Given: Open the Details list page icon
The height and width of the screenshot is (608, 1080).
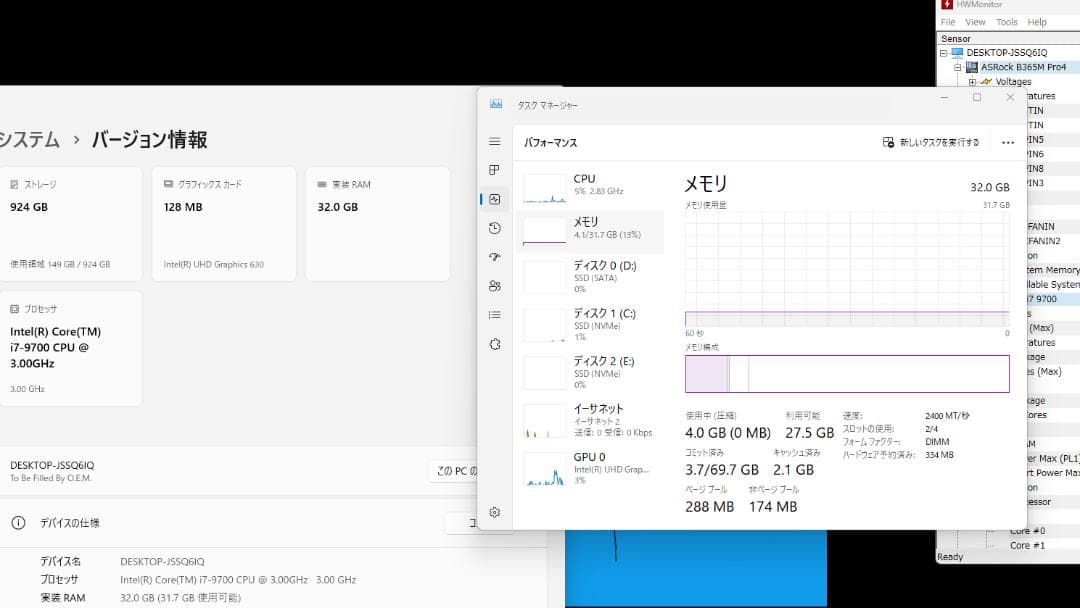Looking at the screenshot, I should pos(494,315).
